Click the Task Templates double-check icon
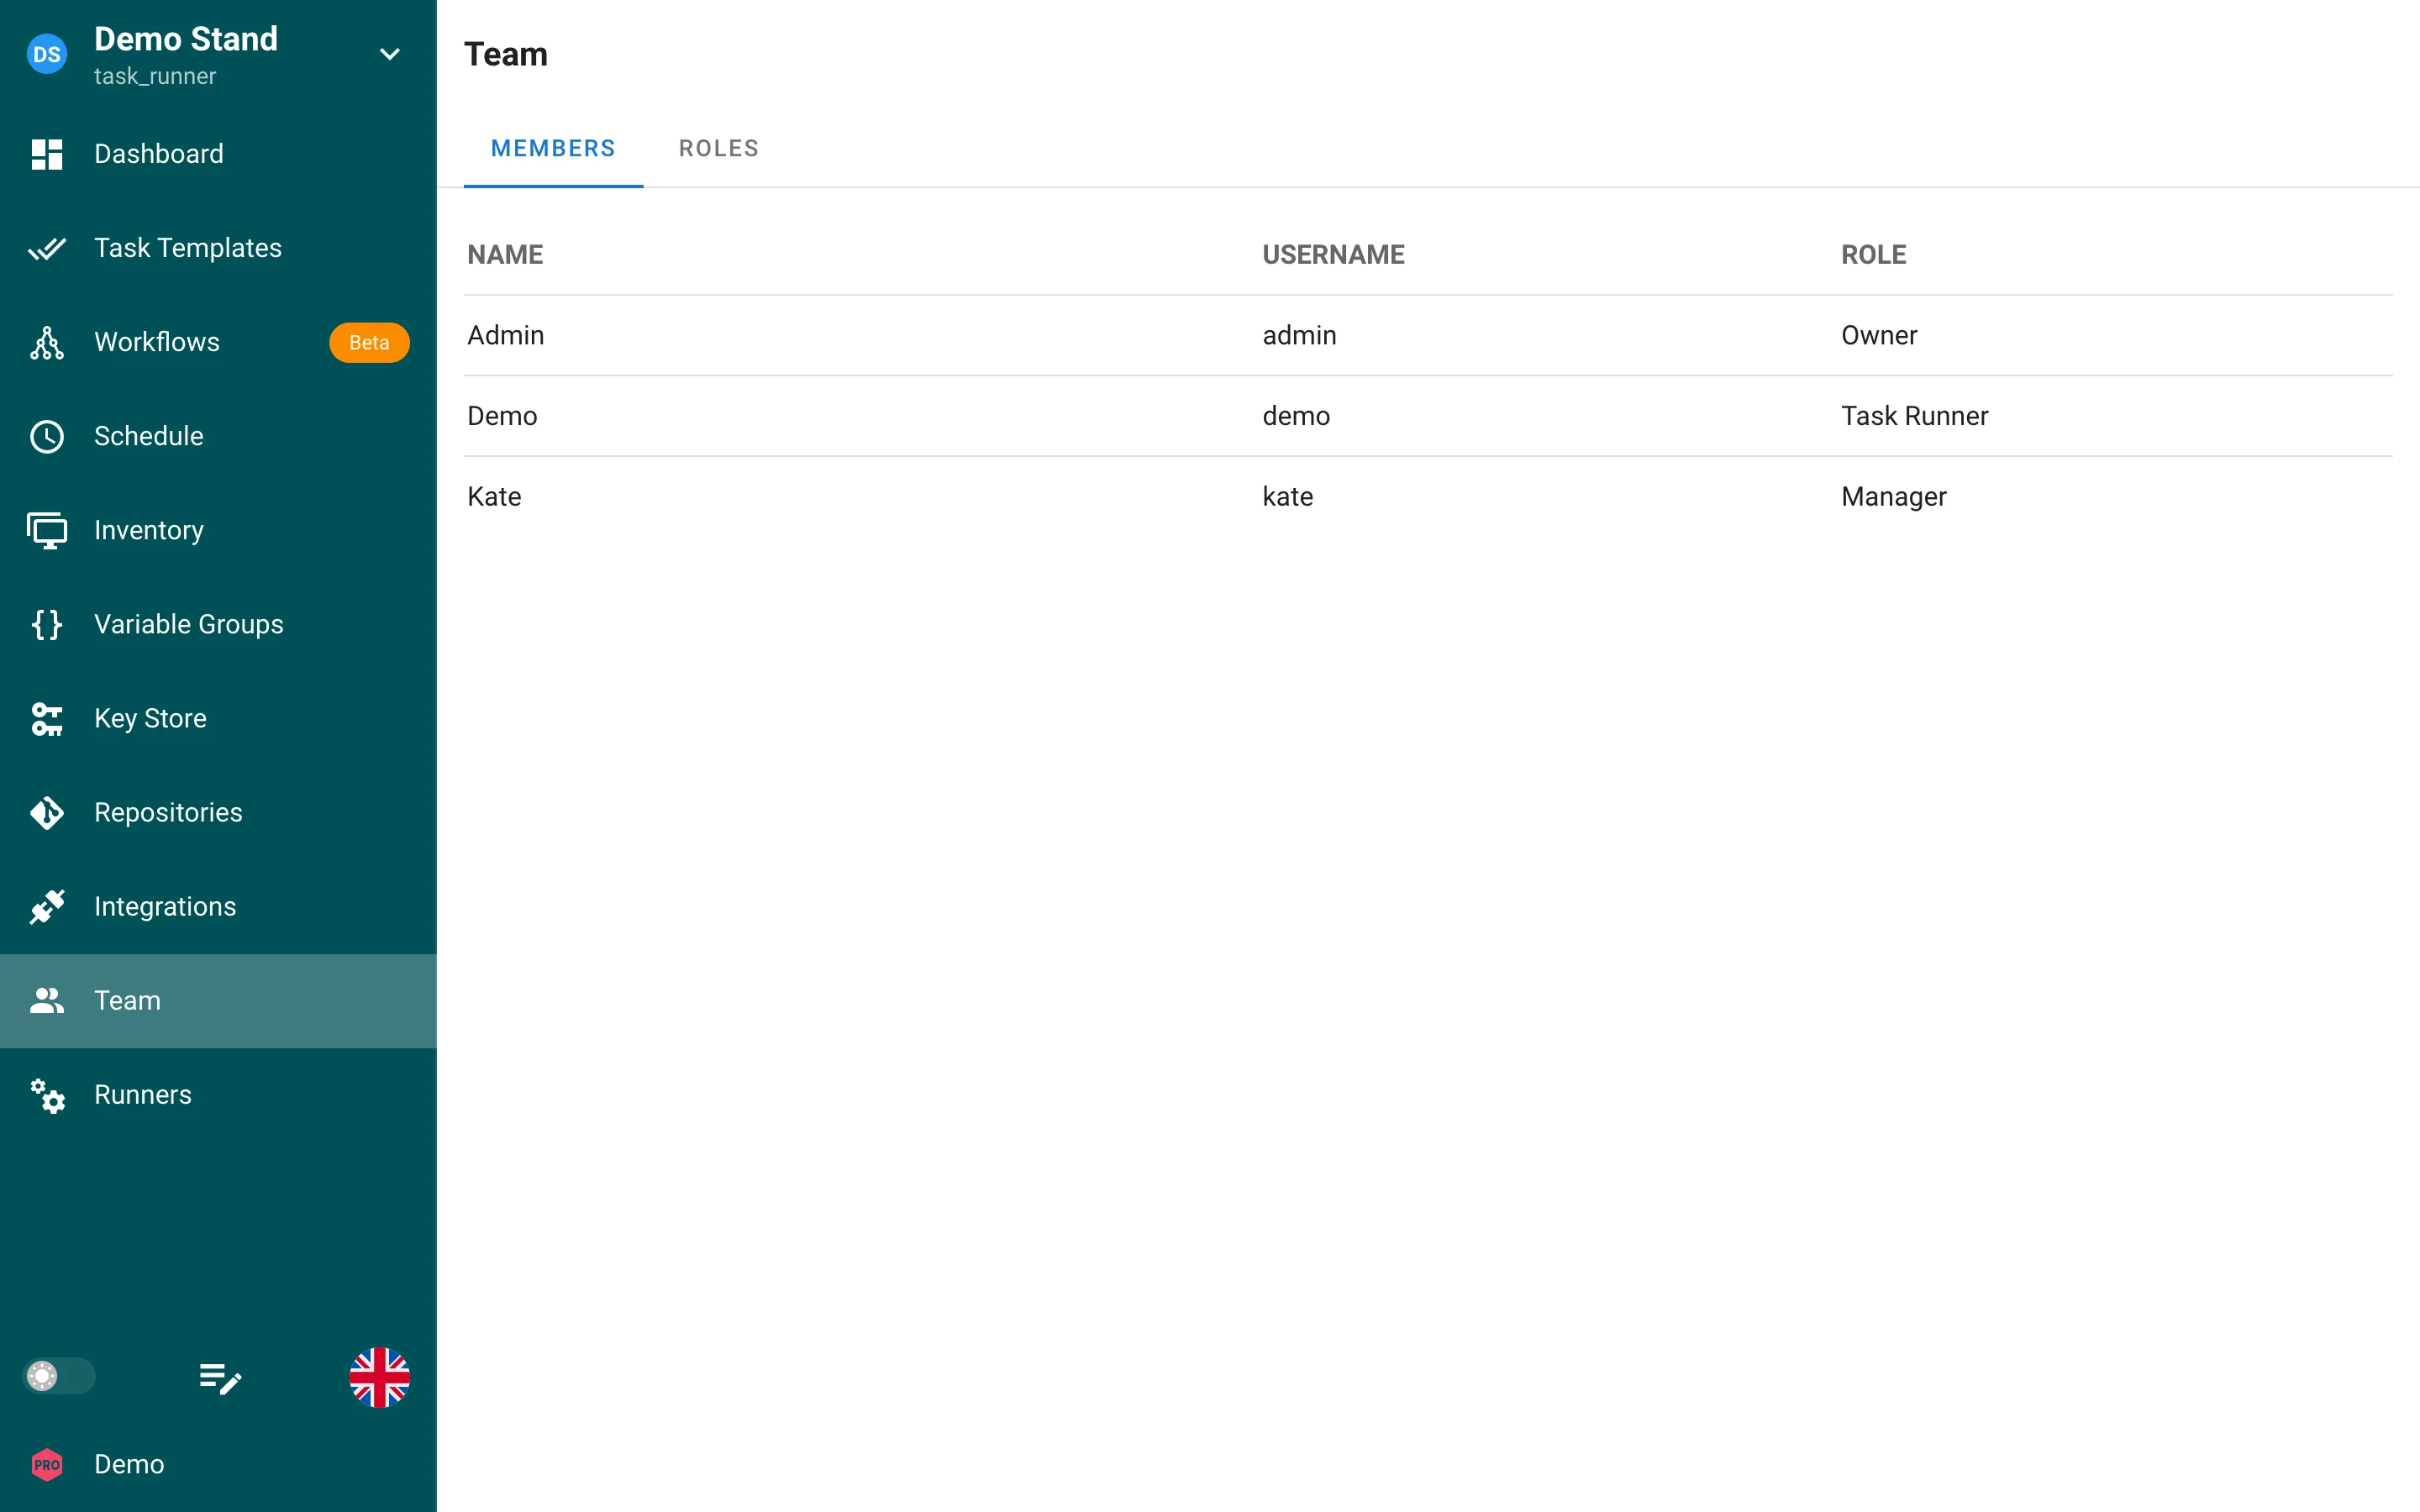Viewport: 2420px width, 1512px height. [47, 248]
